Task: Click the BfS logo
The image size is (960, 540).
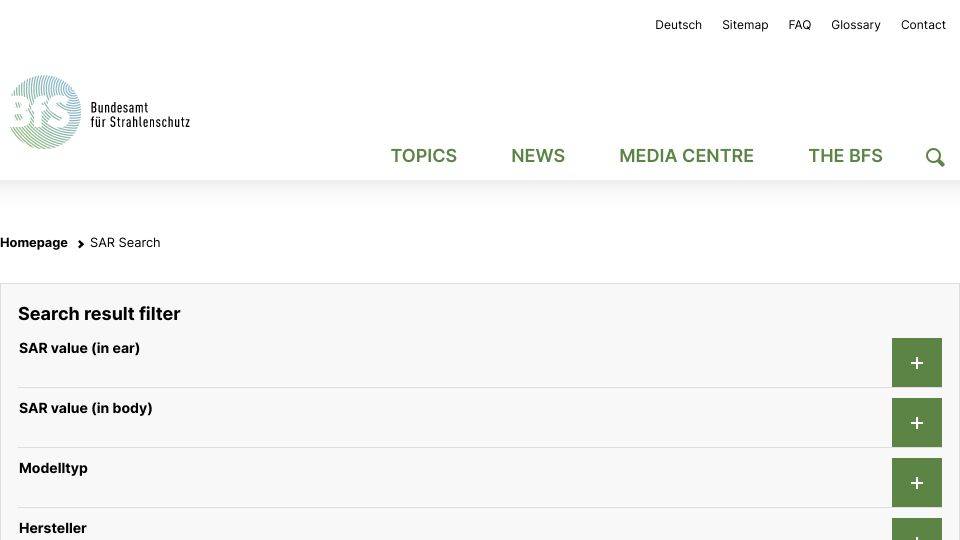Action: (45, 112)
